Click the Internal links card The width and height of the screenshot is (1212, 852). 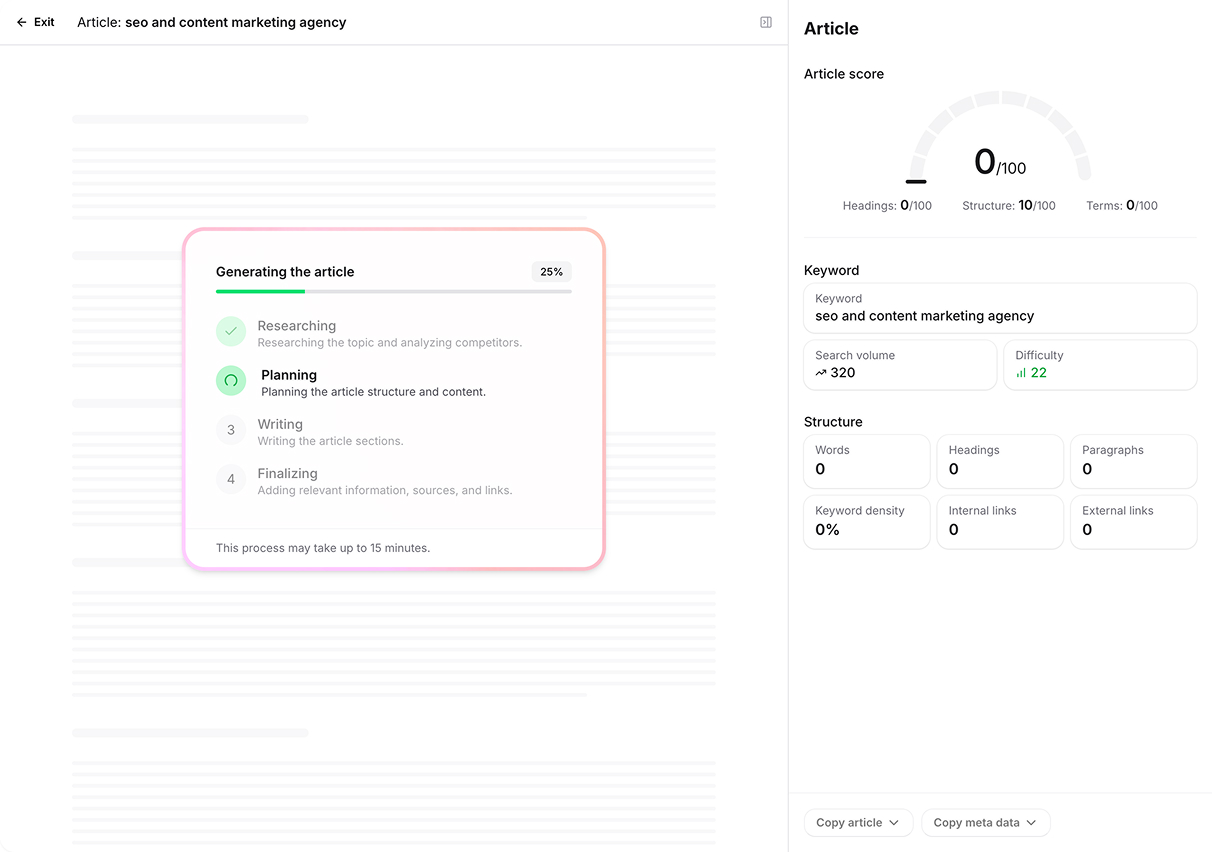pos(999,521)
